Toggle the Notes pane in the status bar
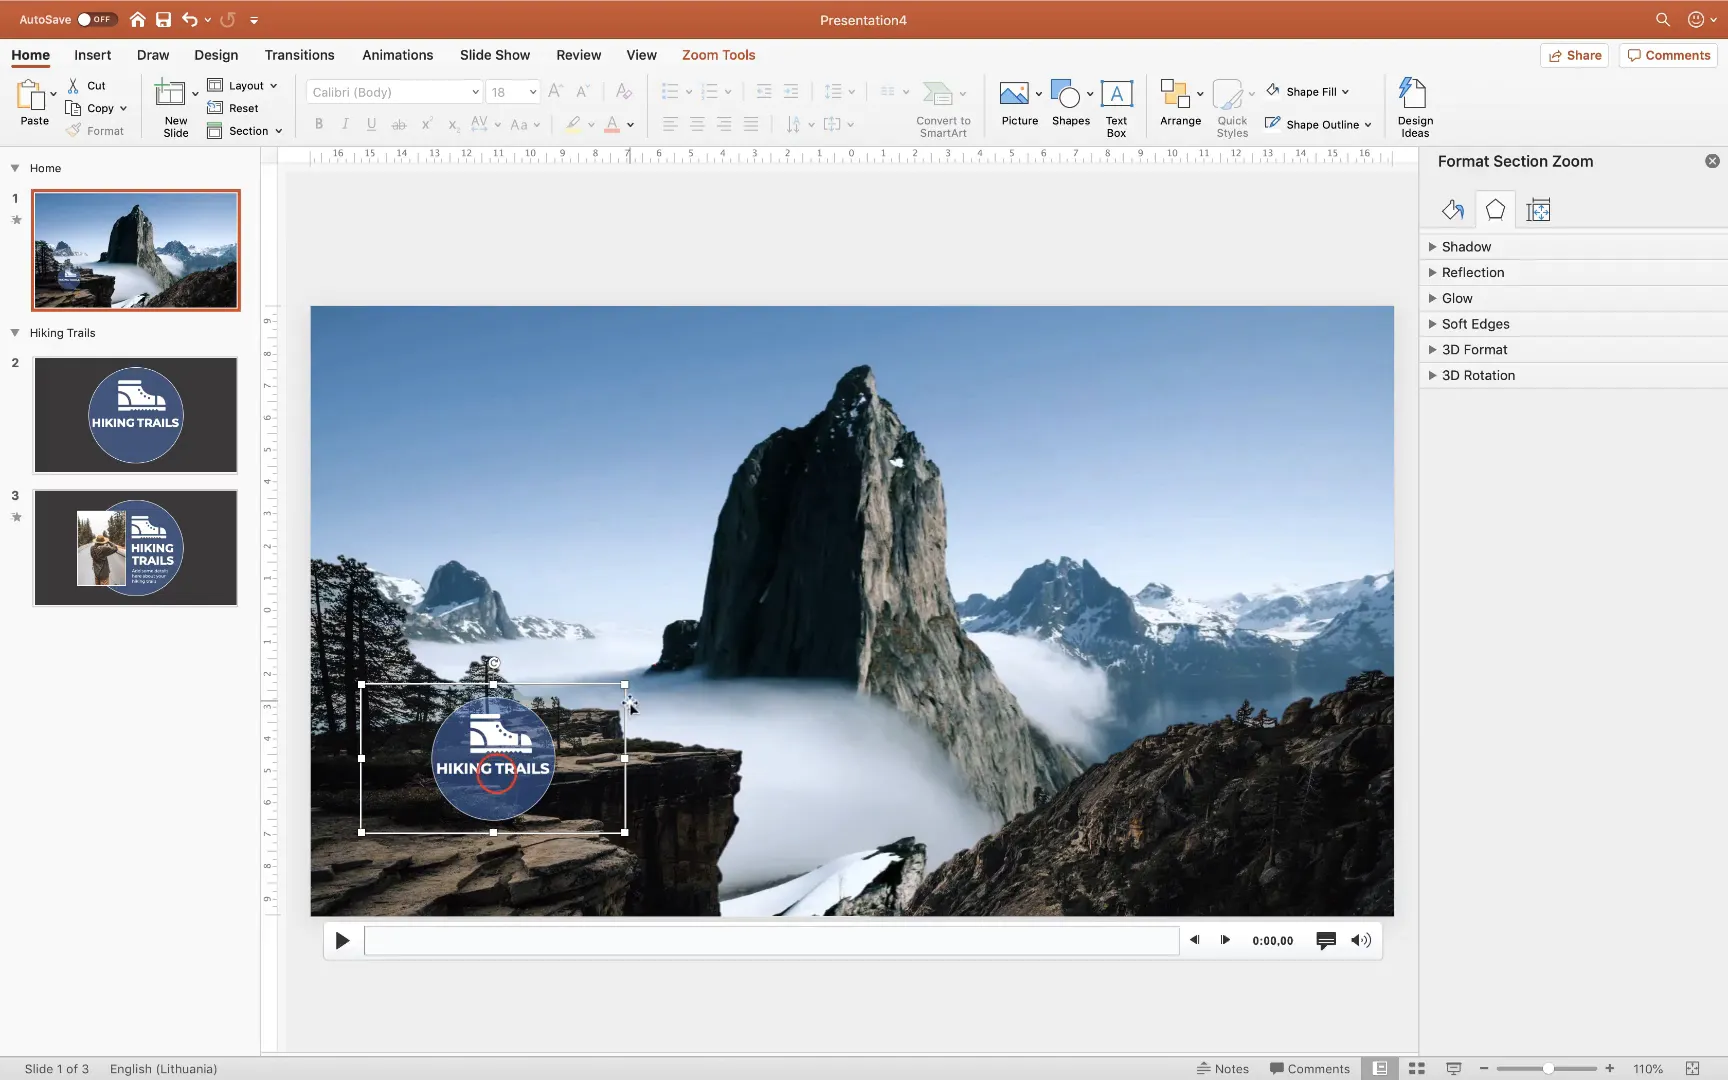This screenshot has width=1728, height=1080. pyautogui.click(x=1223, y=1068)
